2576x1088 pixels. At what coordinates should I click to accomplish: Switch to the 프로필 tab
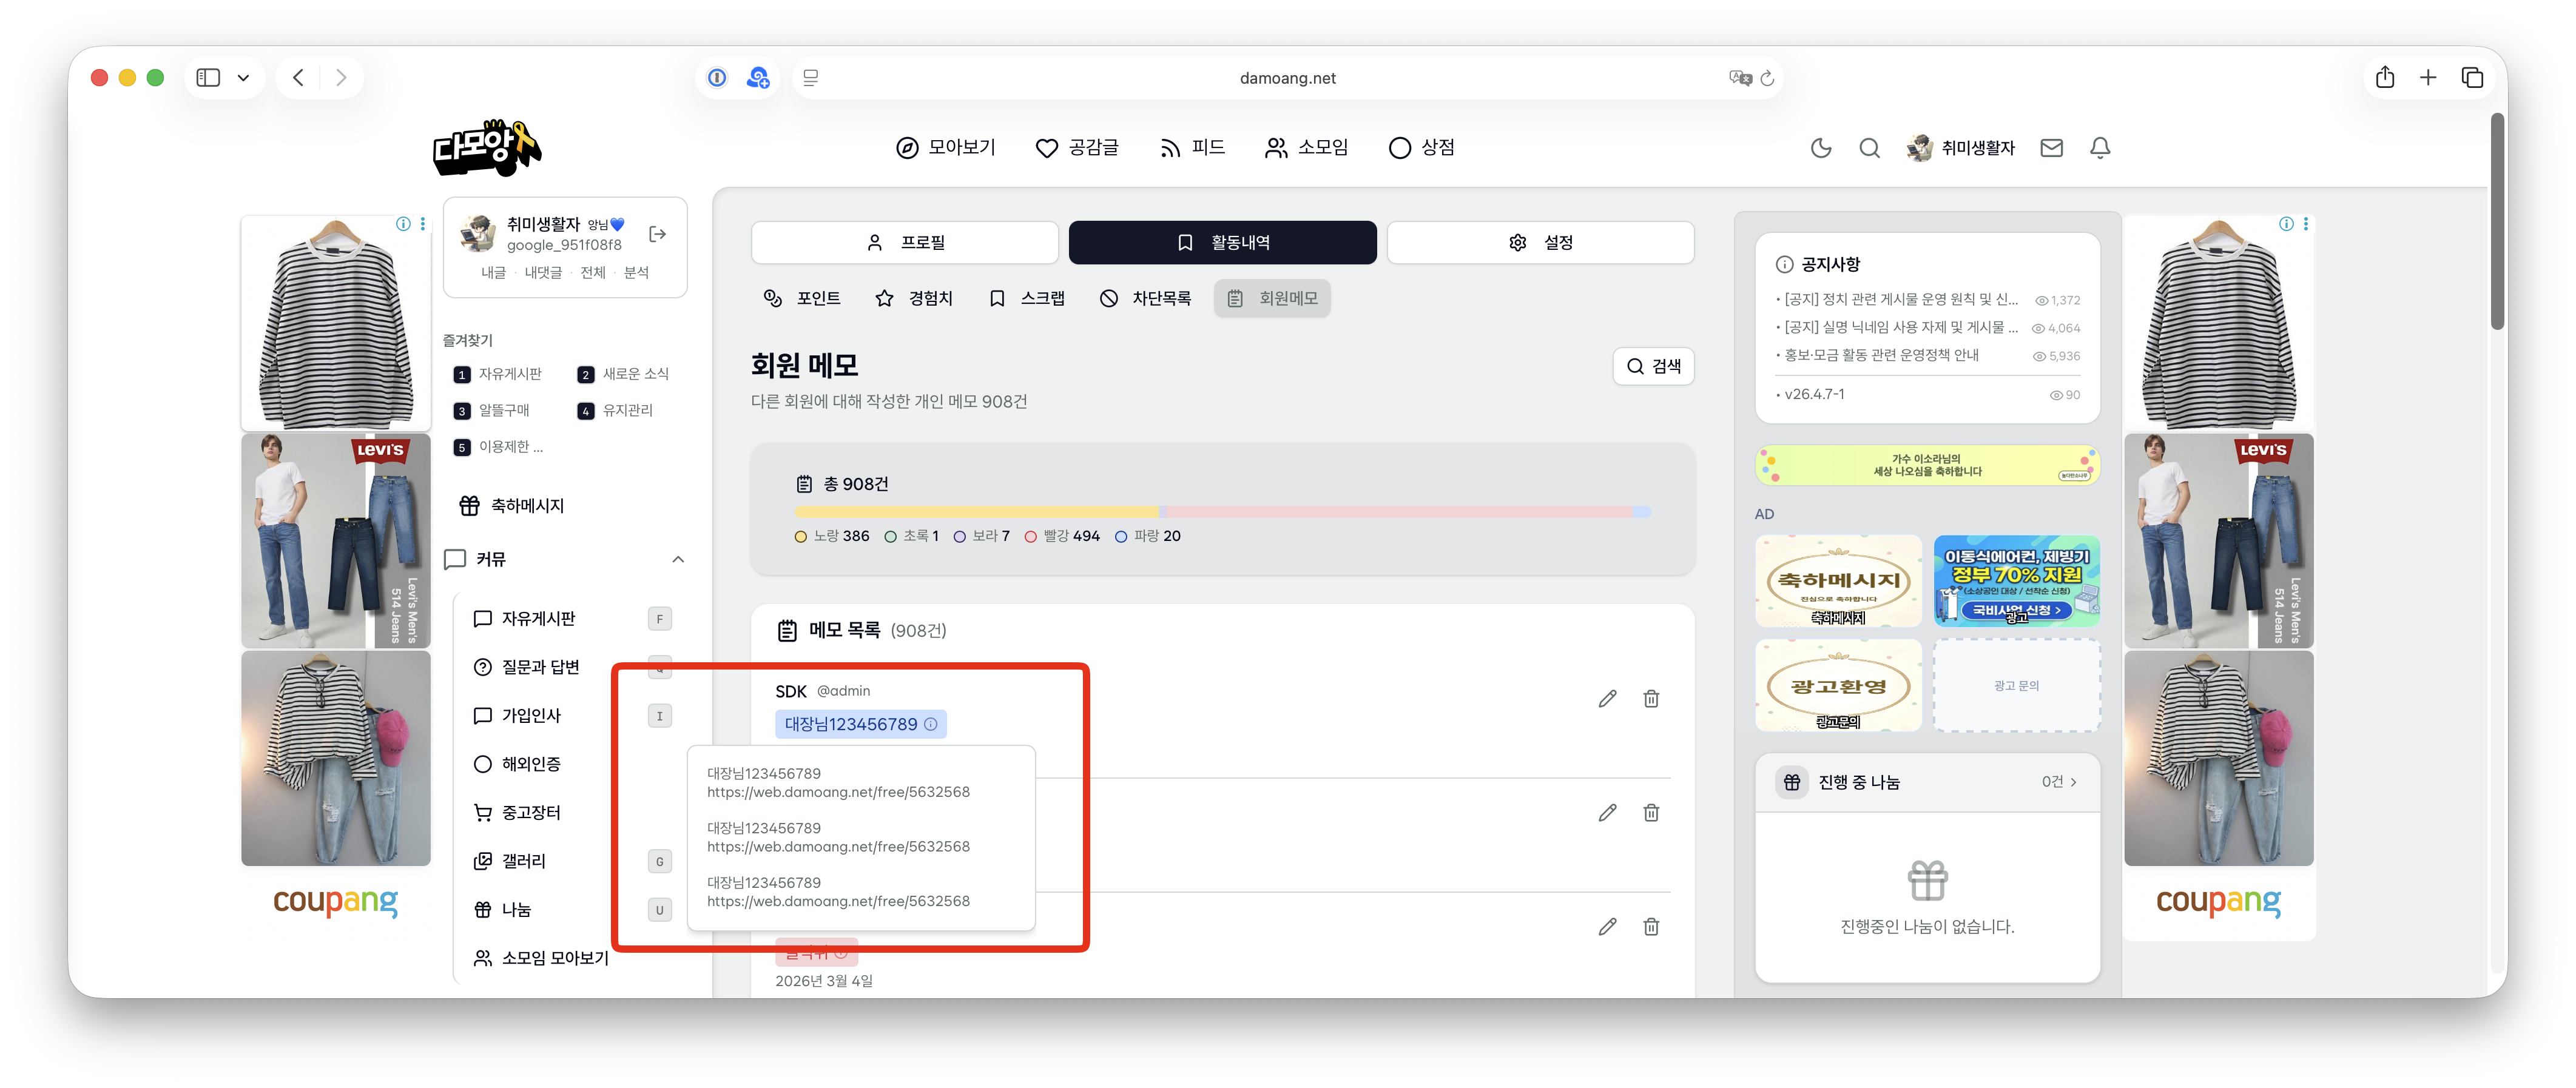tap(904, 243)
